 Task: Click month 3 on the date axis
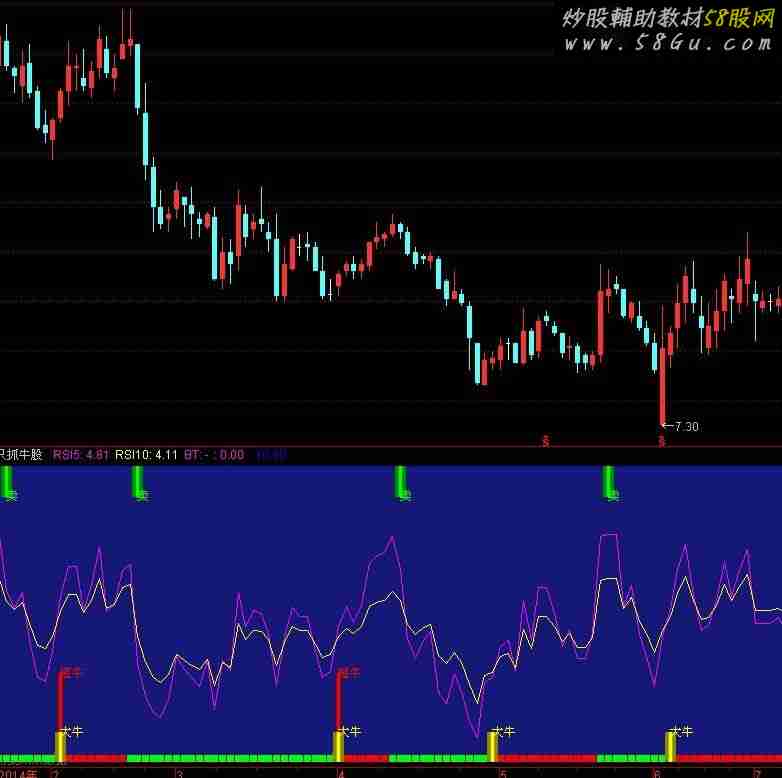(180, 774)
